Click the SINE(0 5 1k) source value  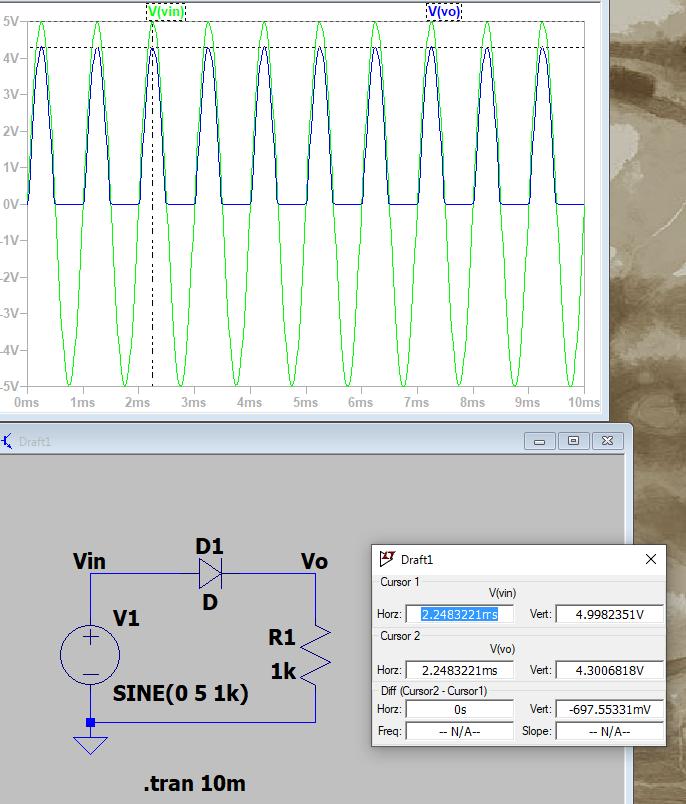181,693
